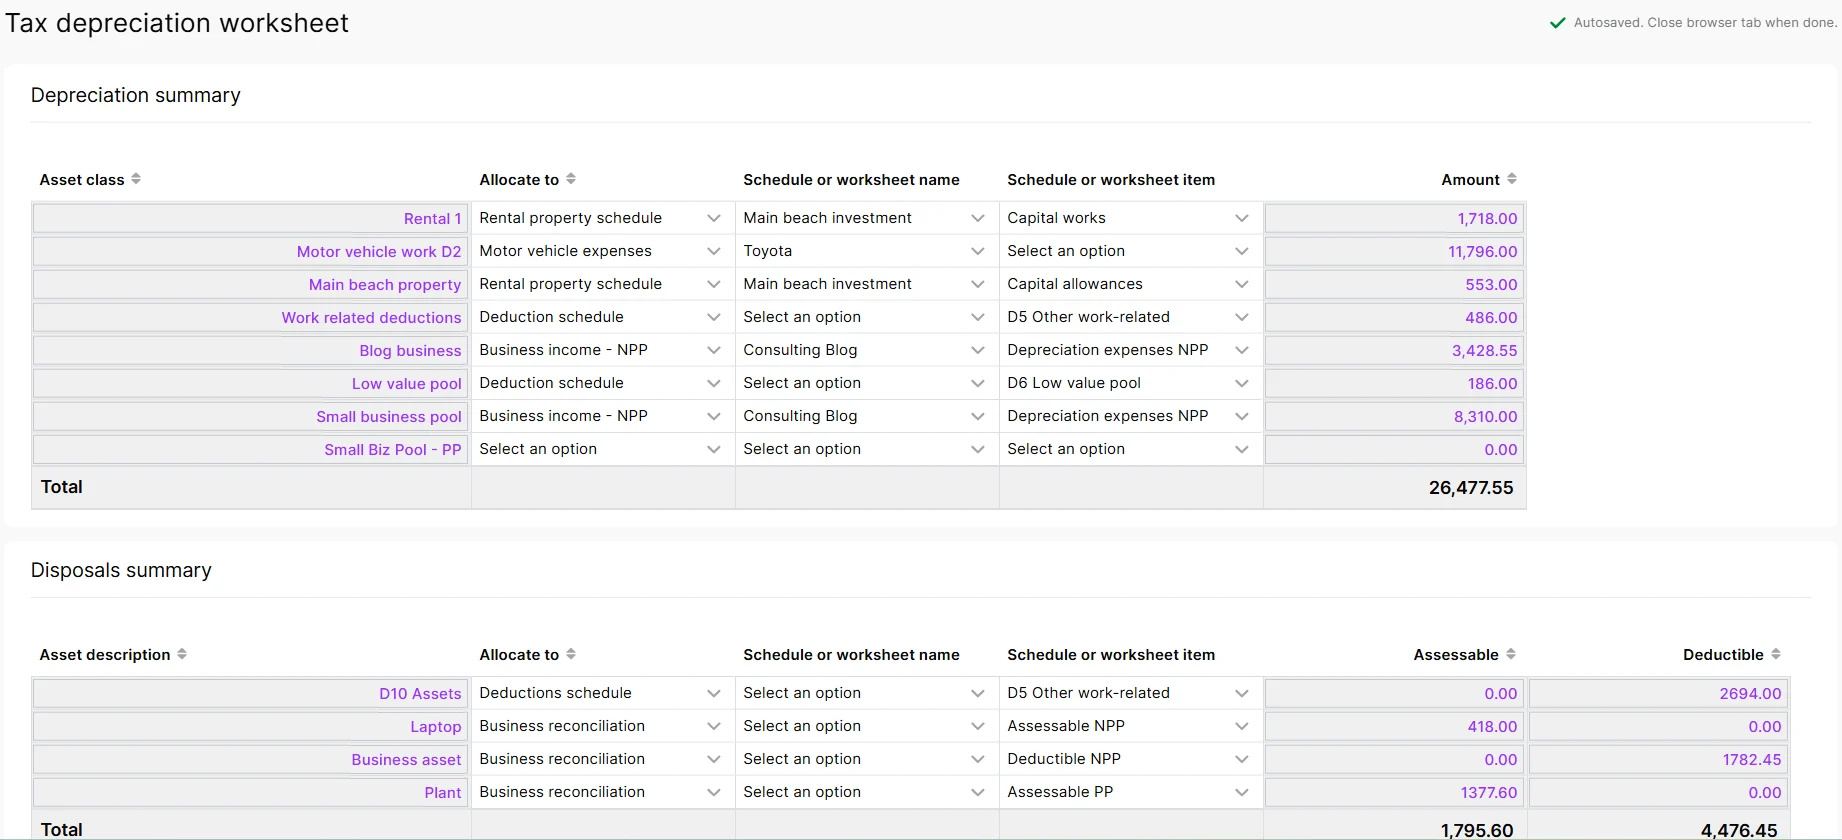The image size is (1842, 840).
Task: Click the 1377.60 assessable amount for Plant
Action: pos(1394,793)
